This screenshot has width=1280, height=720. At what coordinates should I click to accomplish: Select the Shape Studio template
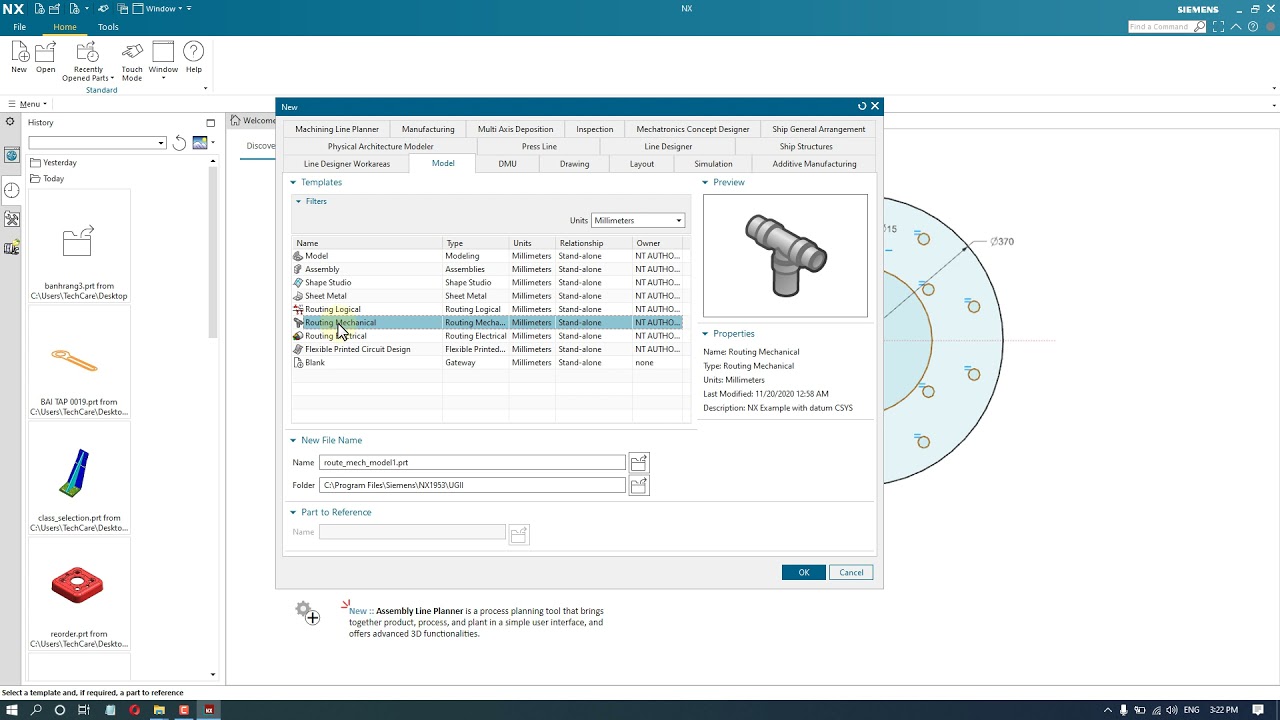point(487,283)
